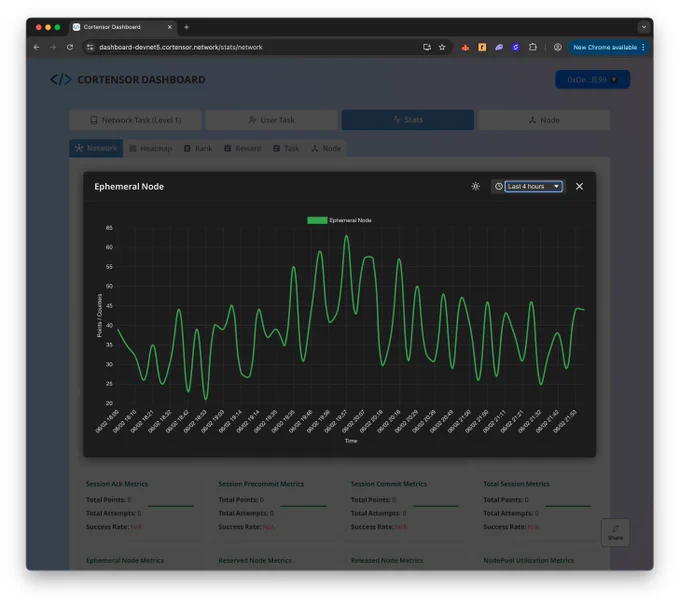
Task: Click the Heatmap grid icon
Action: click(x=133, y=148)
